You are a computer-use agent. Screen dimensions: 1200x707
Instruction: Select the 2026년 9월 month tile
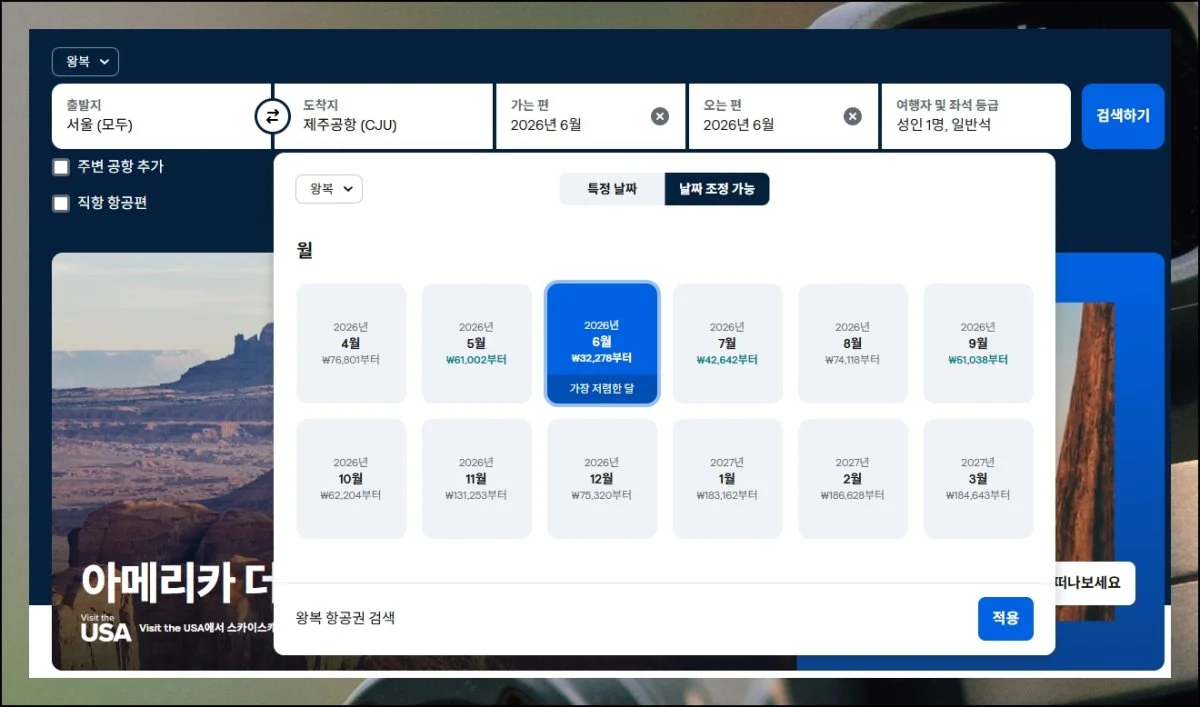pyautogui.click(x=978, y=343)
